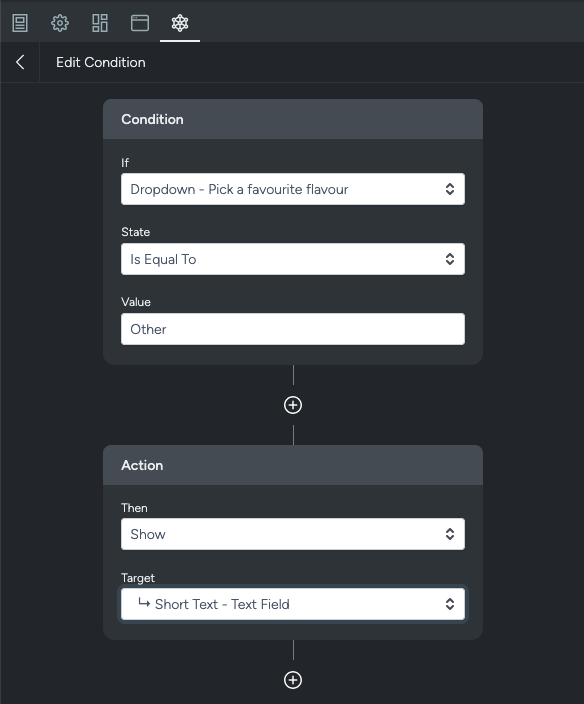Click the arrows on the State dropdown
This screenshot has width=584, height=704.
450,259
